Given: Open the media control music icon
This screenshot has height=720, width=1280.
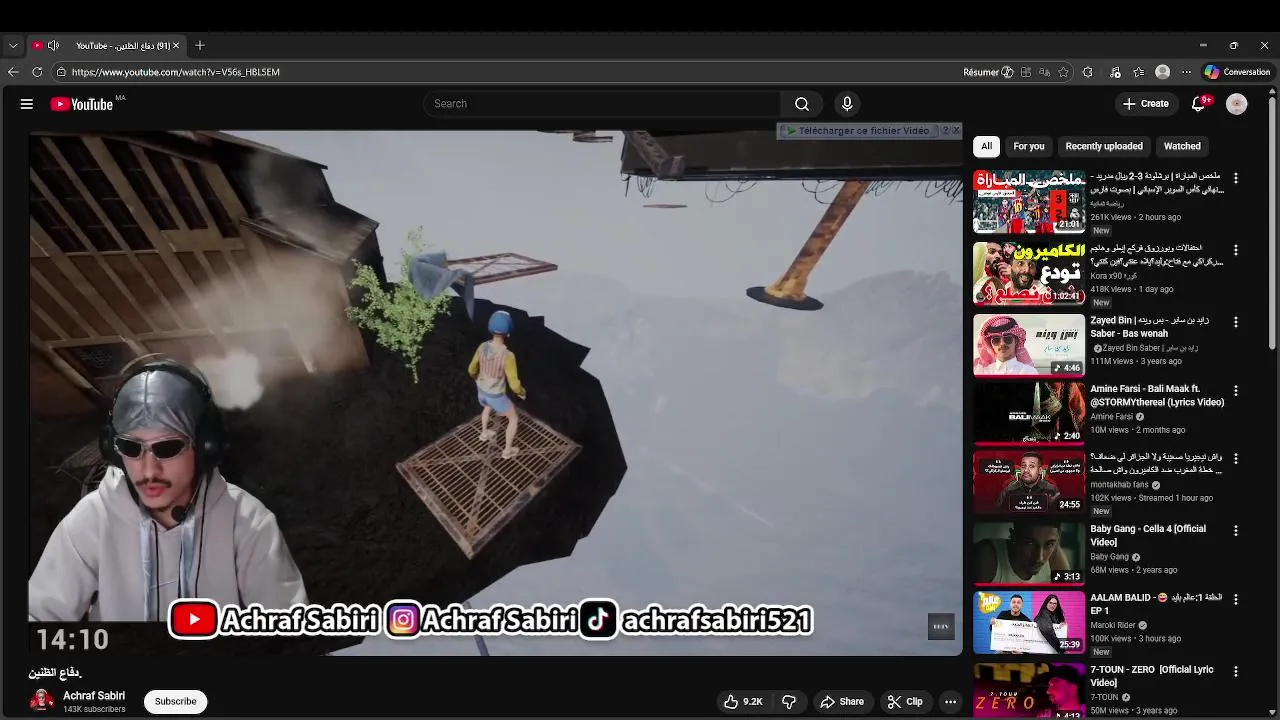Looking at the screenshot, I should (1114, 72).
